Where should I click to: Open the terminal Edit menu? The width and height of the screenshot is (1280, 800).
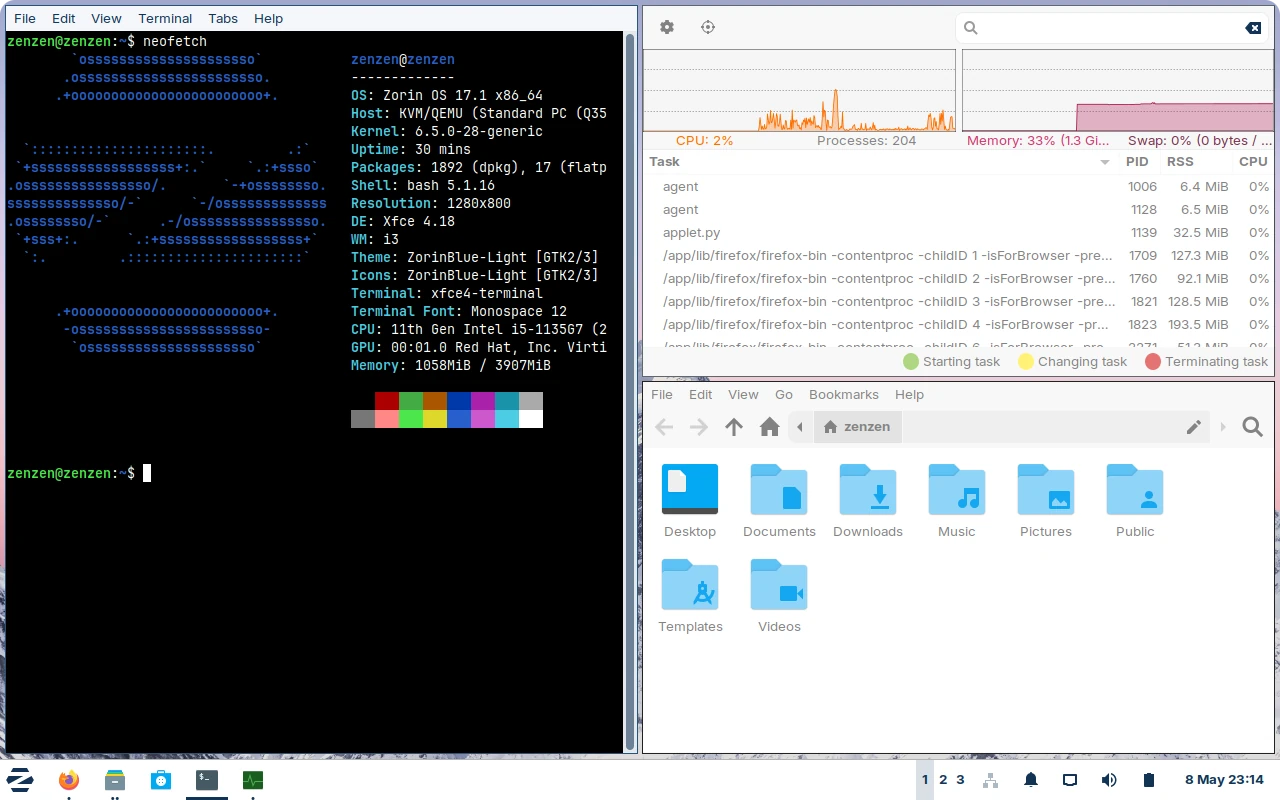[64, 18]
